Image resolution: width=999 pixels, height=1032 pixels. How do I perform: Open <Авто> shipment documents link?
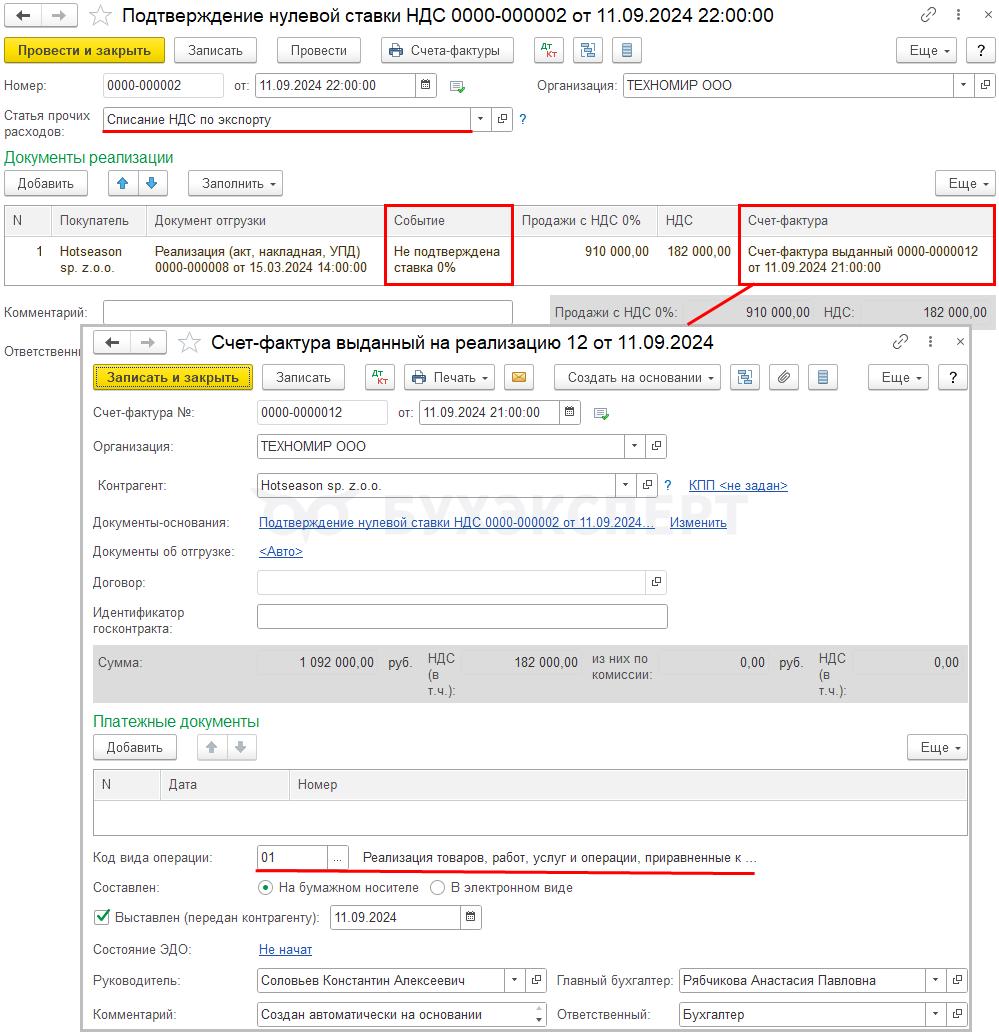tap(281, 551)
